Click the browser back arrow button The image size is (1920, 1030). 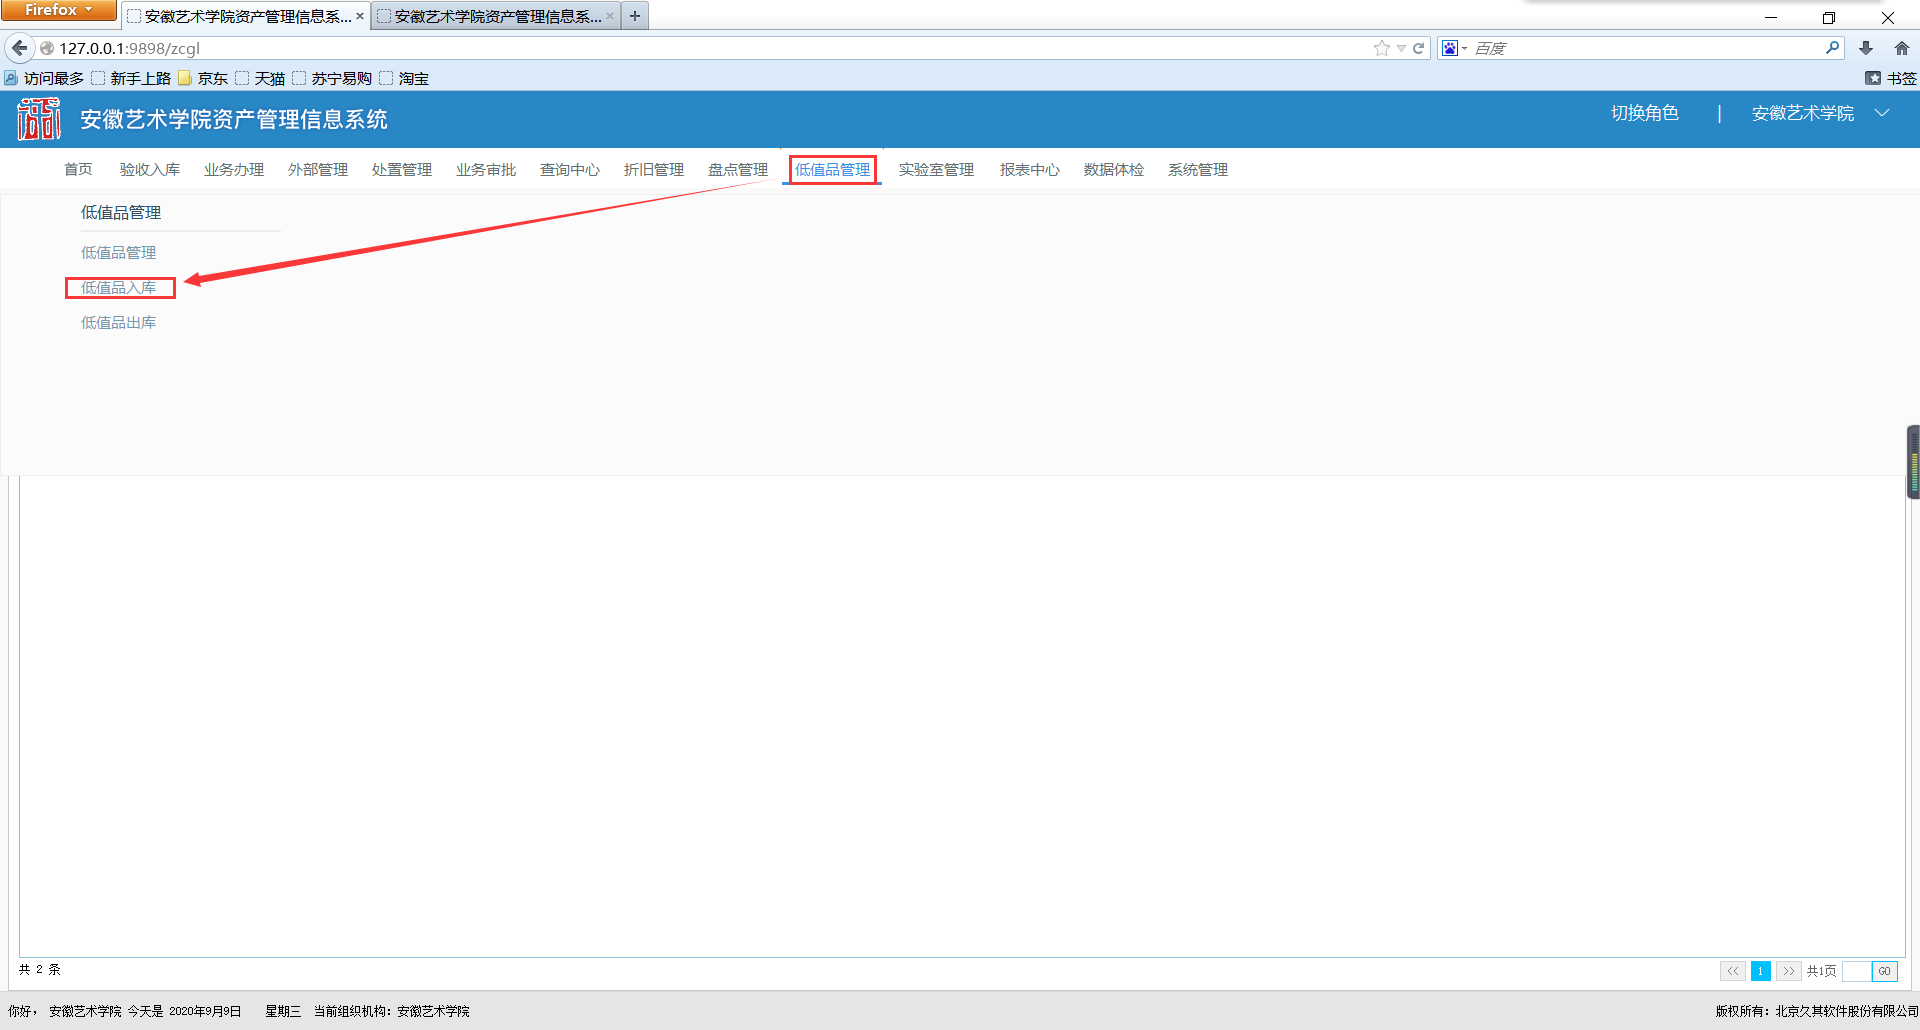(19, 48)
